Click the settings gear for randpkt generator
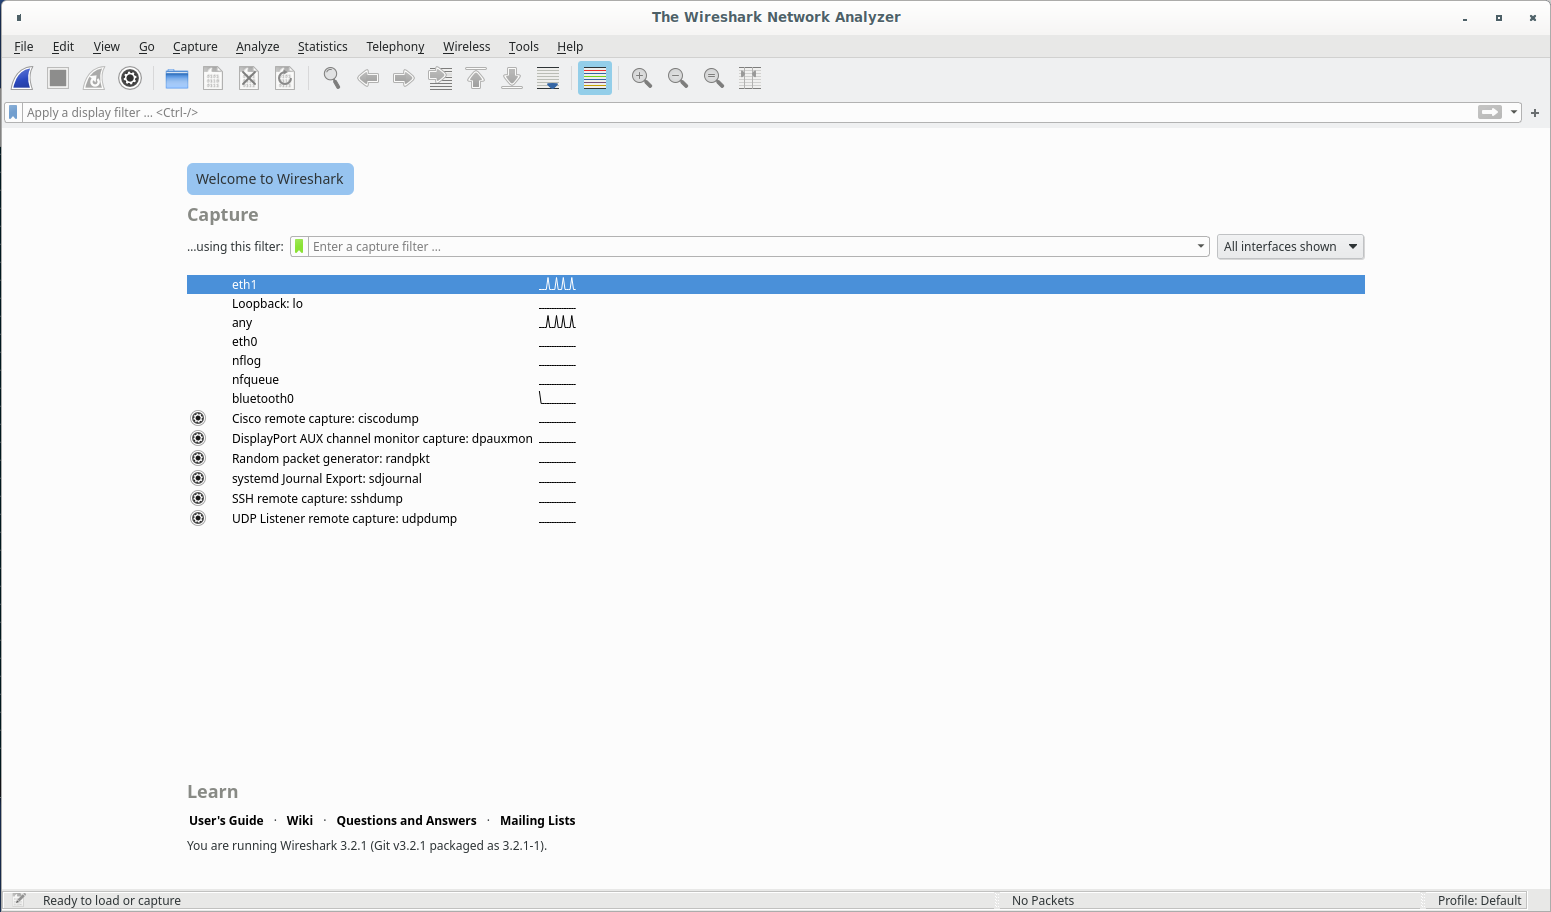This screenshot has height=912, width=1551. point(198,458)
